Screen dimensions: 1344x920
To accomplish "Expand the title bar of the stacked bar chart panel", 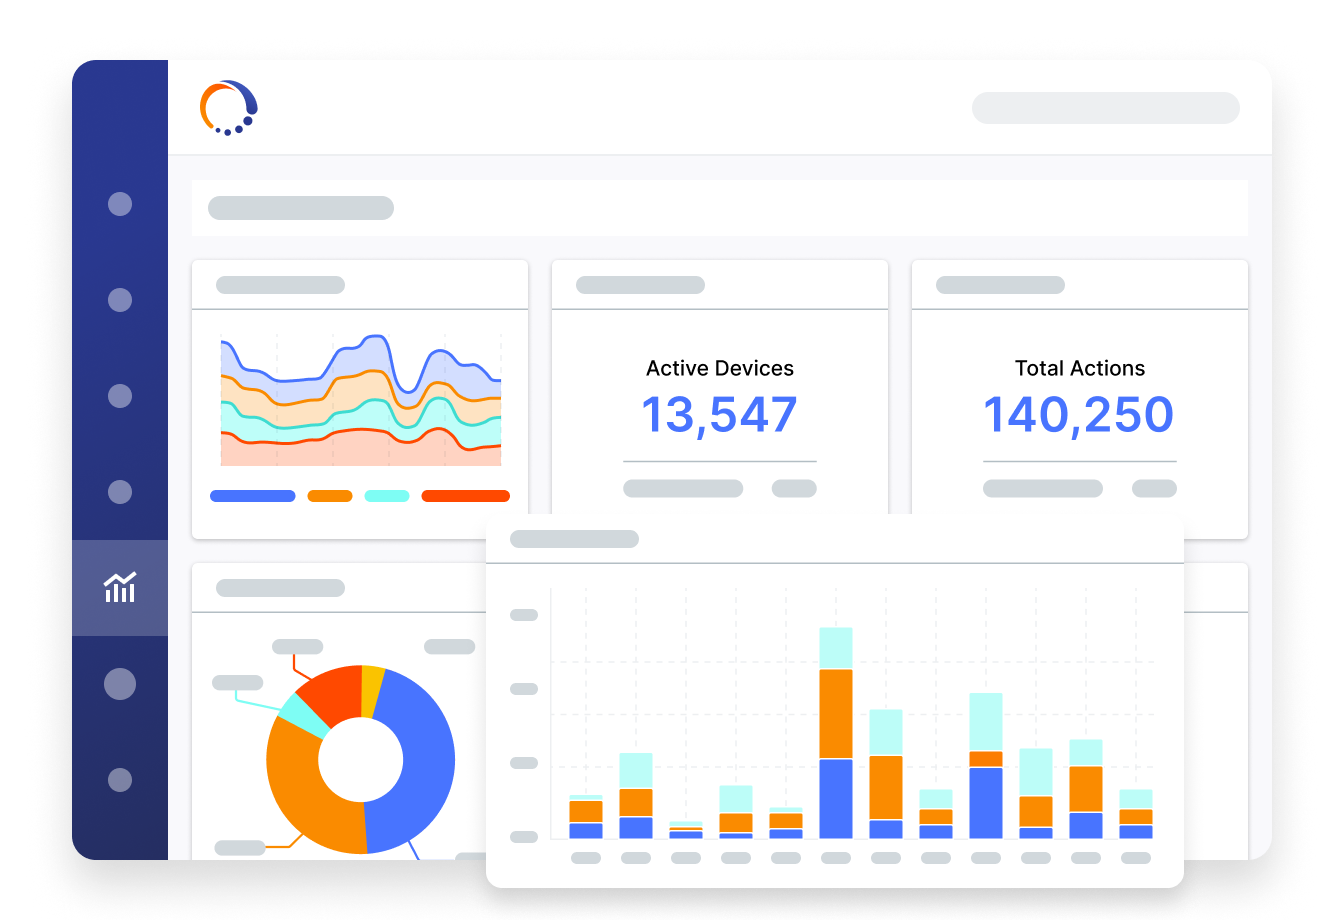I will click(573, 539).
